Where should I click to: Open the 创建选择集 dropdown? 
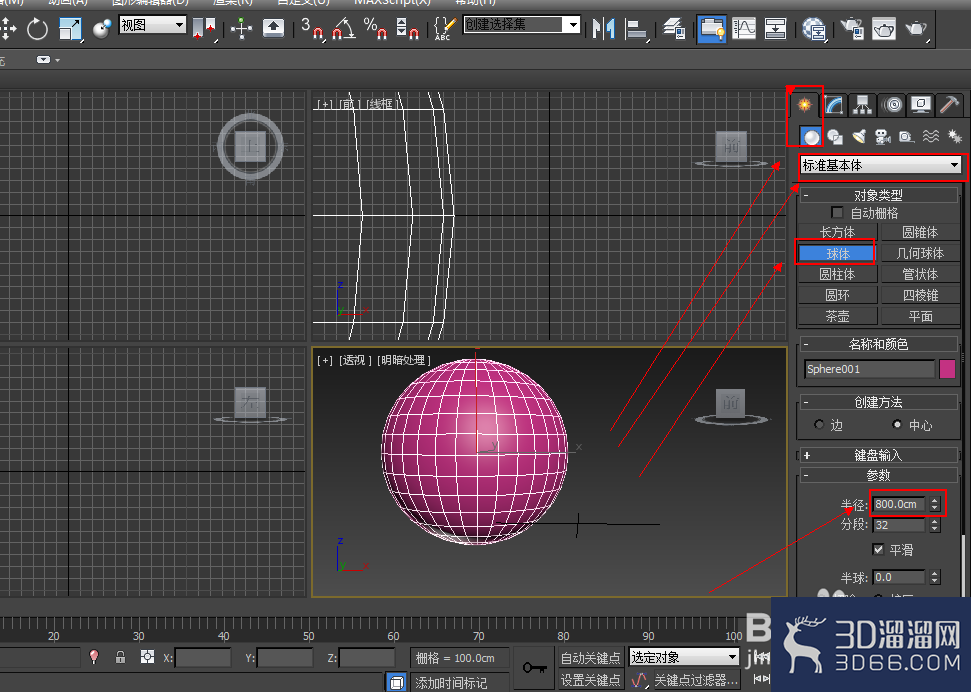coord(522,25)
